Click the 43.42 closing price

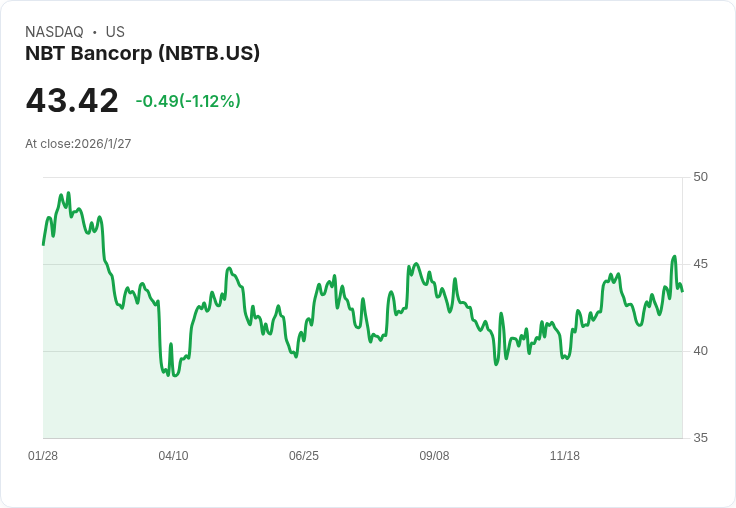(72, 100)
